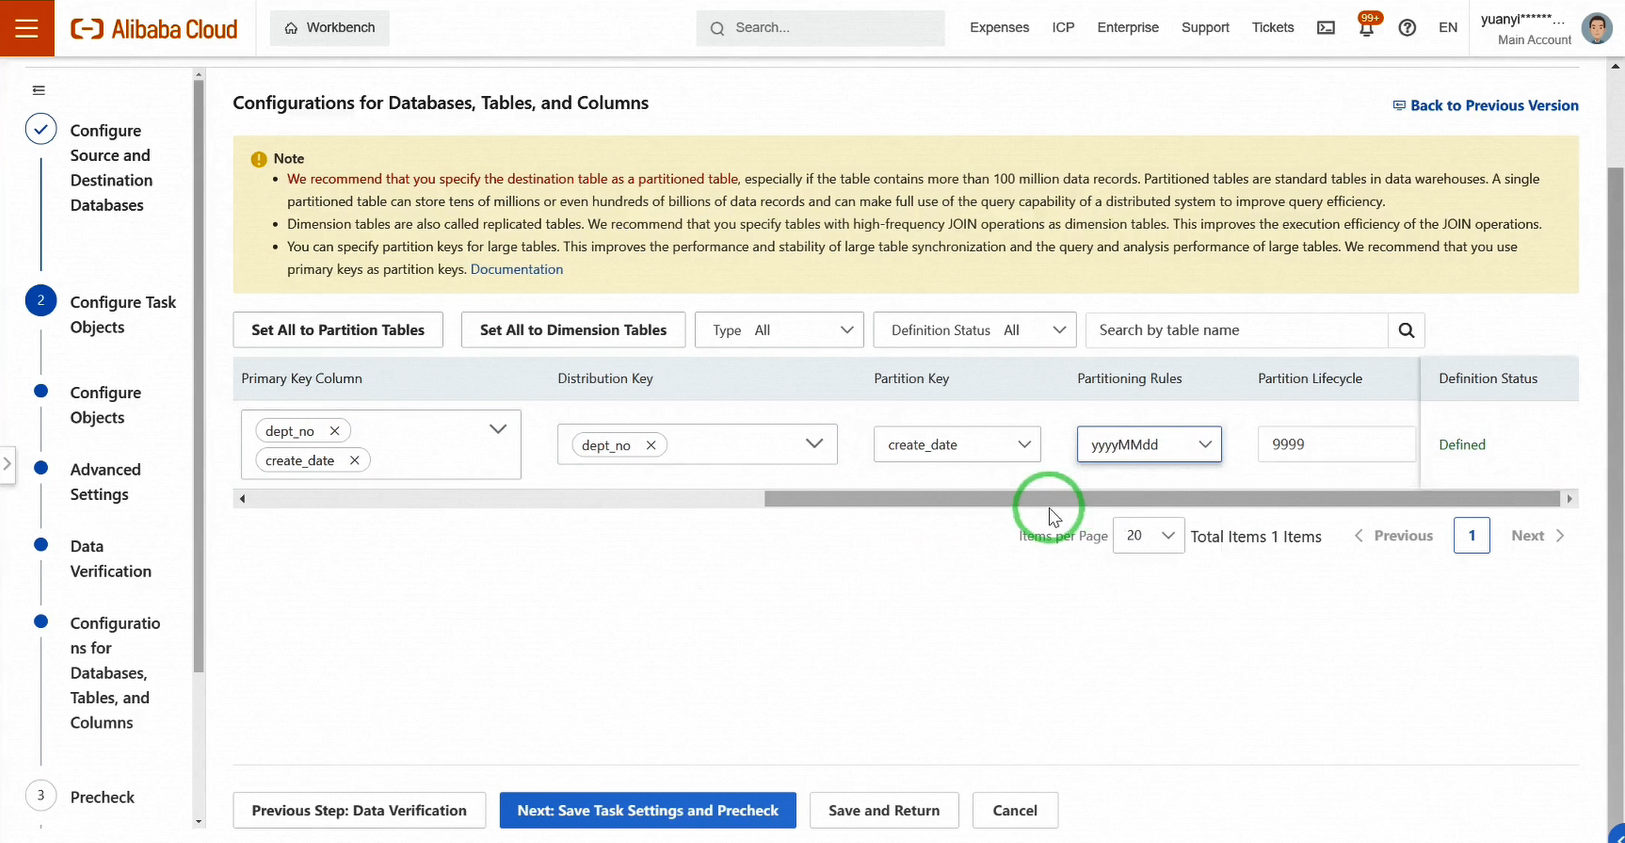Select the Precheck step label
The width and height of the screenshot is (1625, 843).
coord(102,797)
